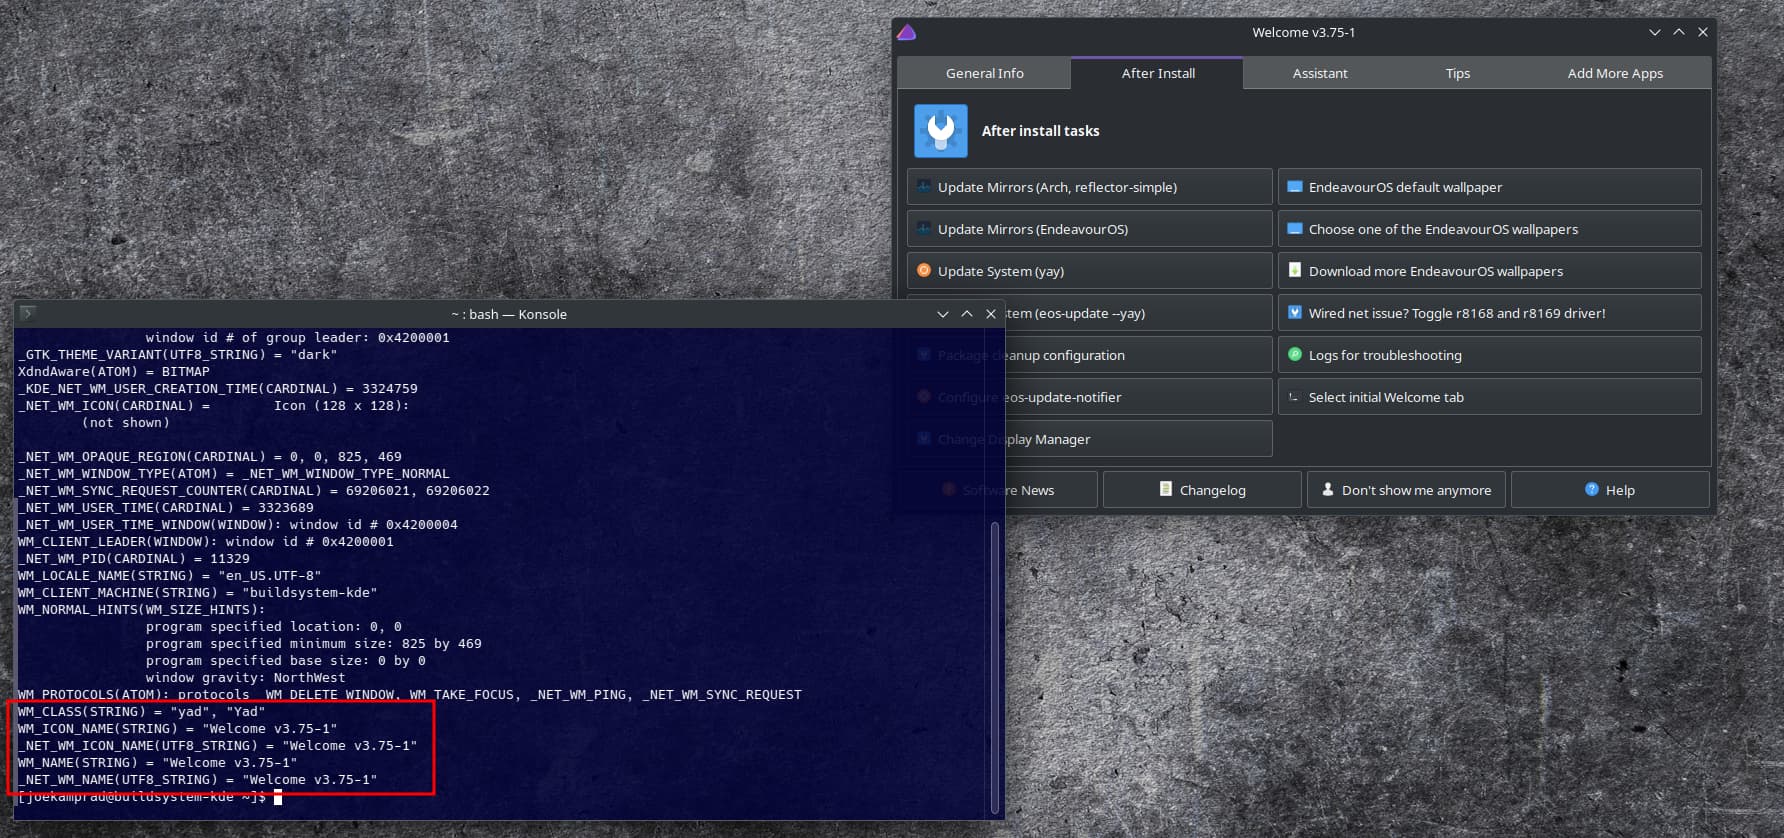Close the Konsole window
This screenshot has height=838, width=1784.
[x=991, y=314]
